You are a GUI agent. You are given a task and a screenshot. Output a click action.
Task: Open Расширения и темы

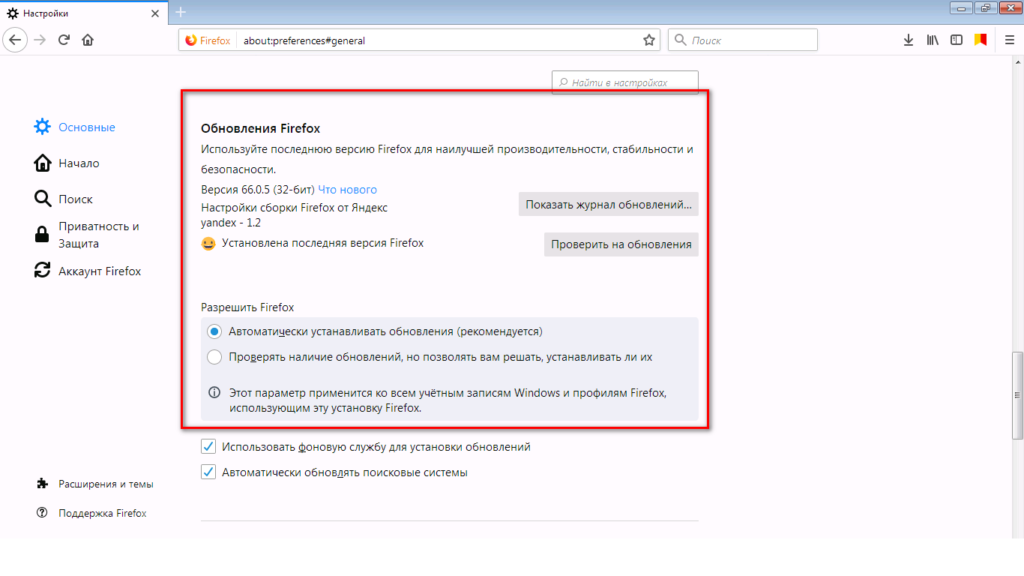click(95, 484)
